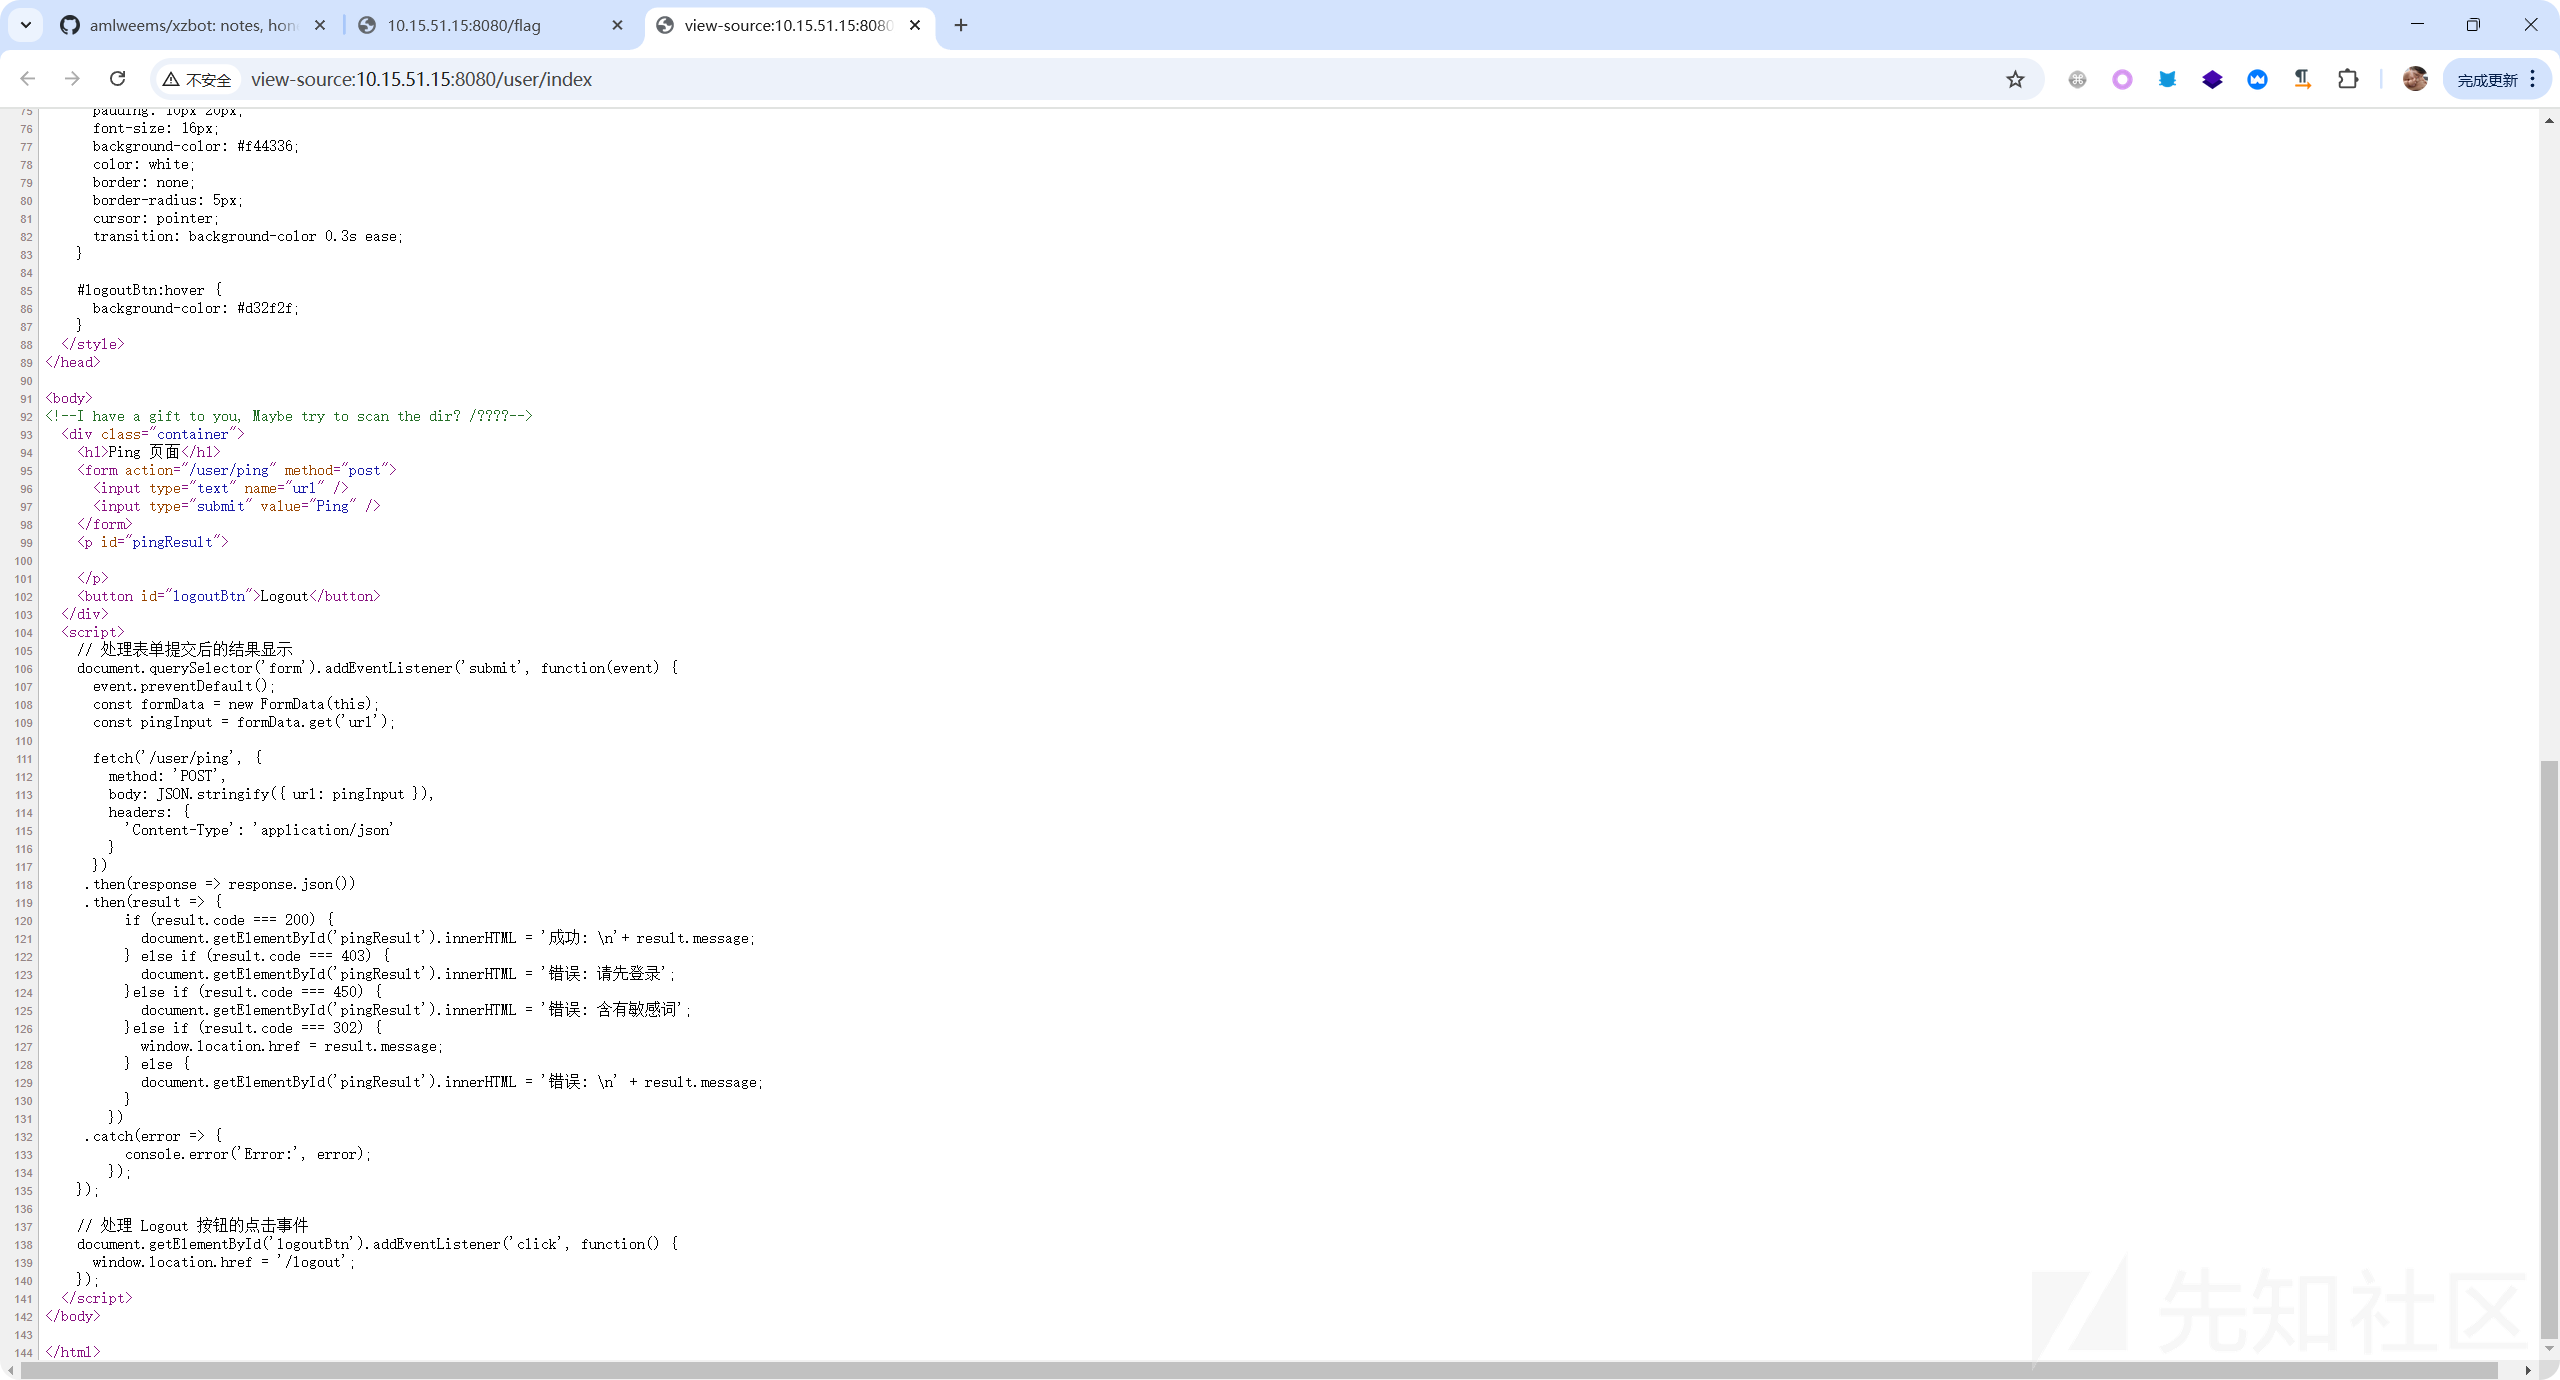Image resolution: width=2560 pixels, height=1380 pixels.
Task: Open the gray globe extension icon
Action: [2077, 79]
